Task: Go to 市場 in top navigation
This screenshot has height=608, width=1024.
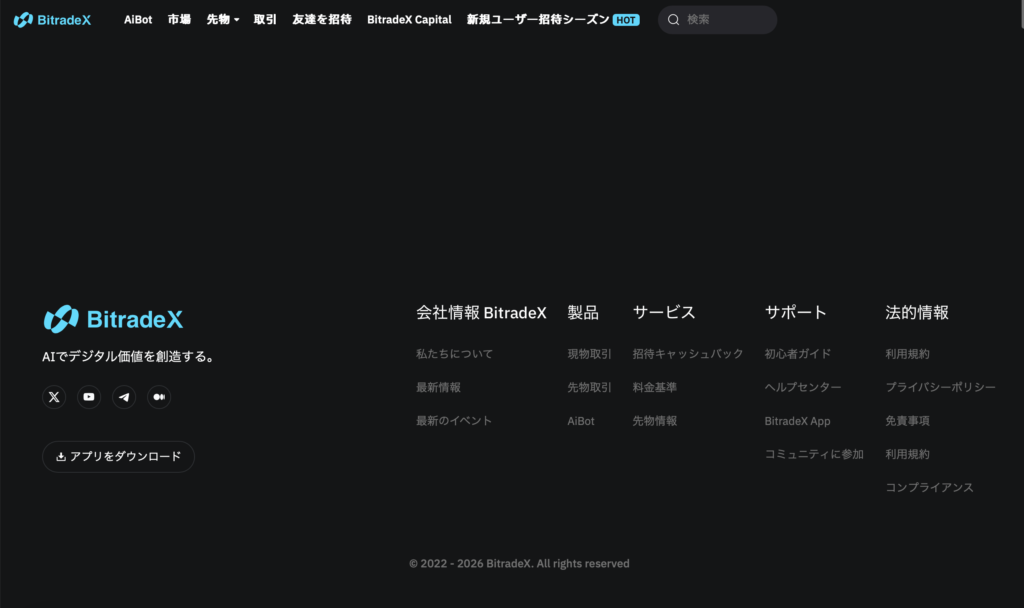Action: (179, 20)
